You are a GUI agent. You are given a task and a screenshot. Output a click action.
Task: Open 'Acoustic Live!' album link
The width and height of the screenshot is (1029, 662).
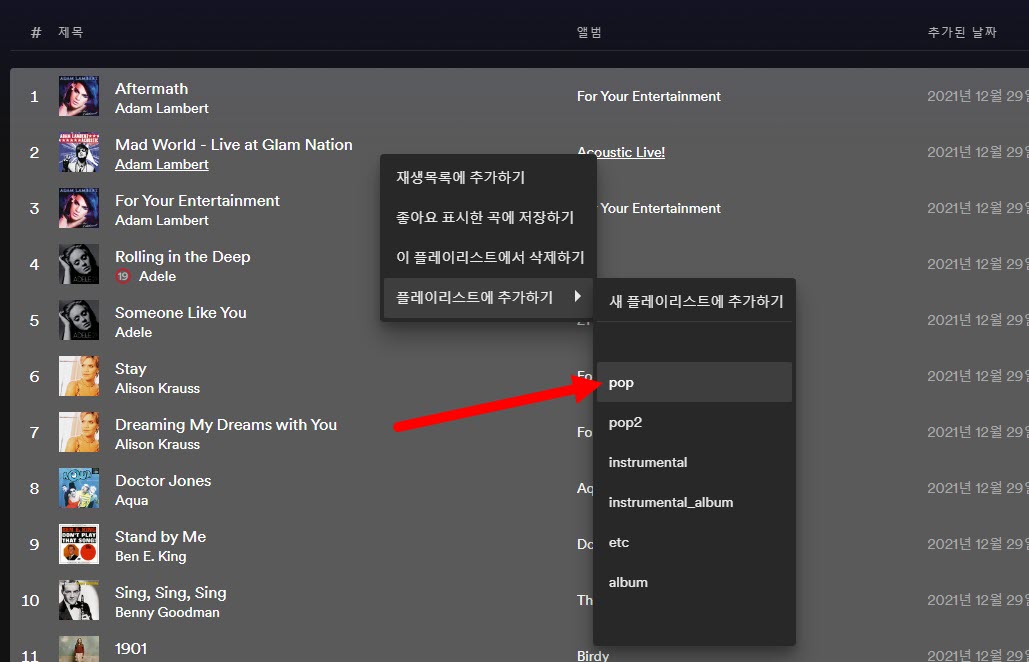click(x=621, y=152)
